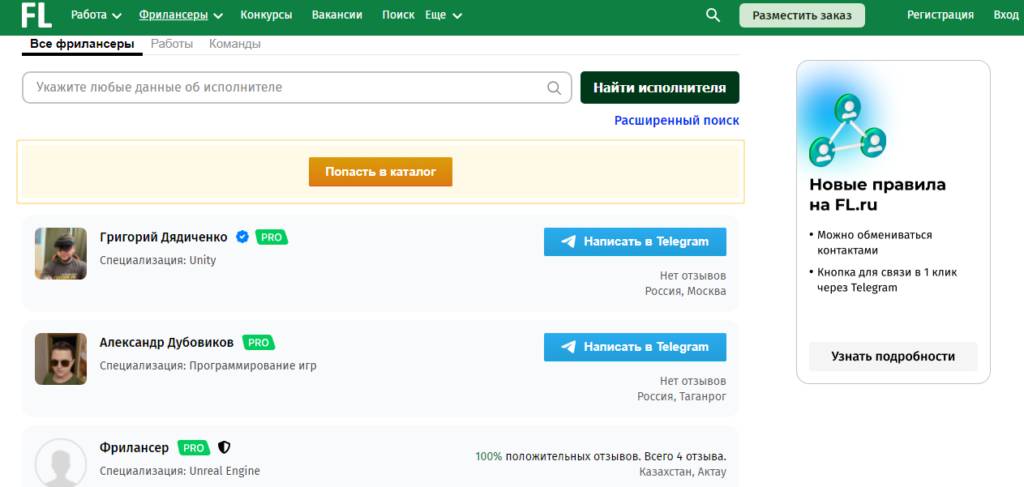Open the Поиск menu item

click(398, 15)
